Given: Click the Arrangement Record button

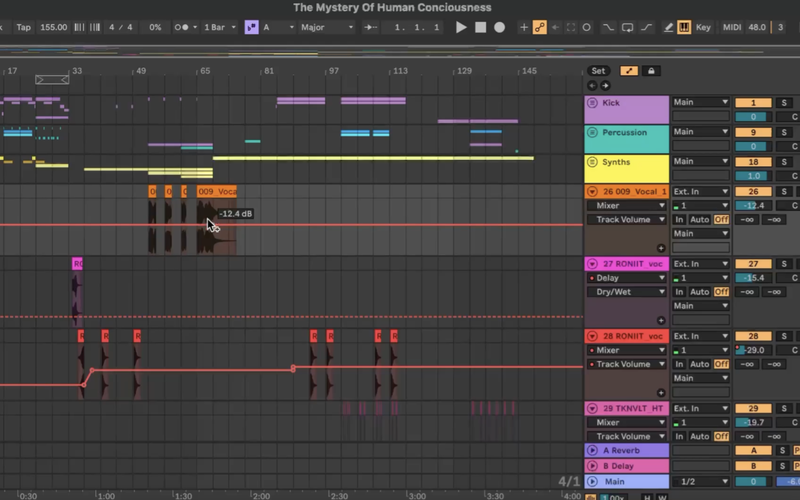Looking at the screenshot, I should tap(499, 27).
